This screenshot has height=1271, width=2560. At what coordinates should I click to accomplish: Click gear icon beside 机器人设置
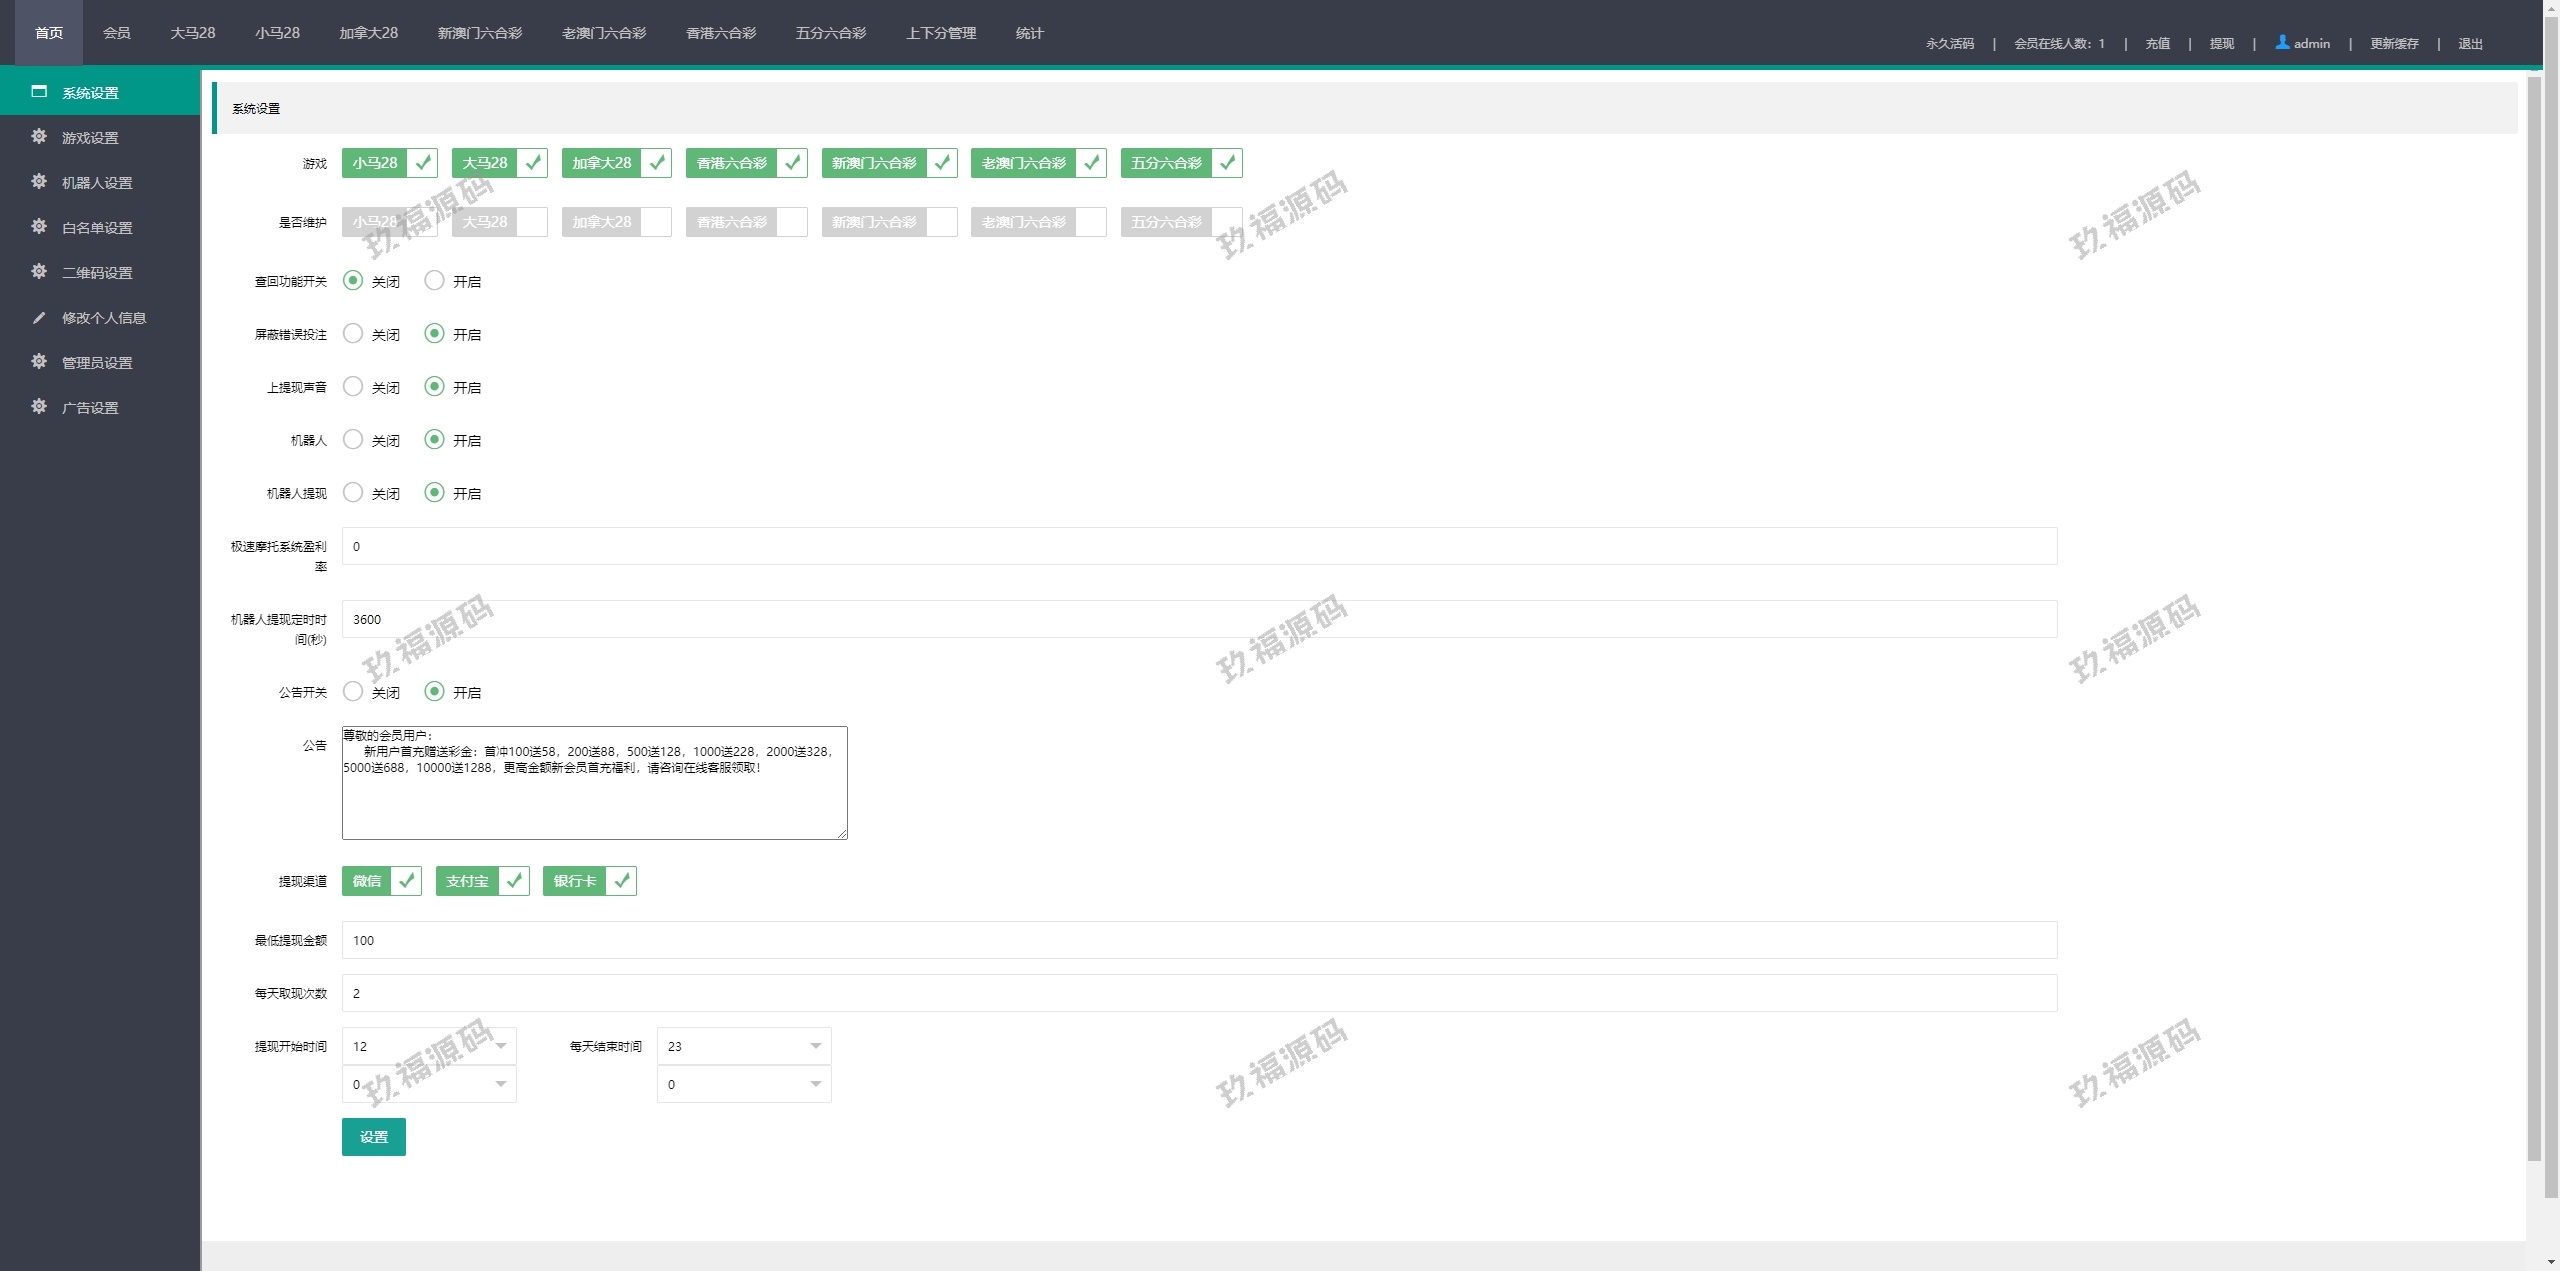point(39,182)
